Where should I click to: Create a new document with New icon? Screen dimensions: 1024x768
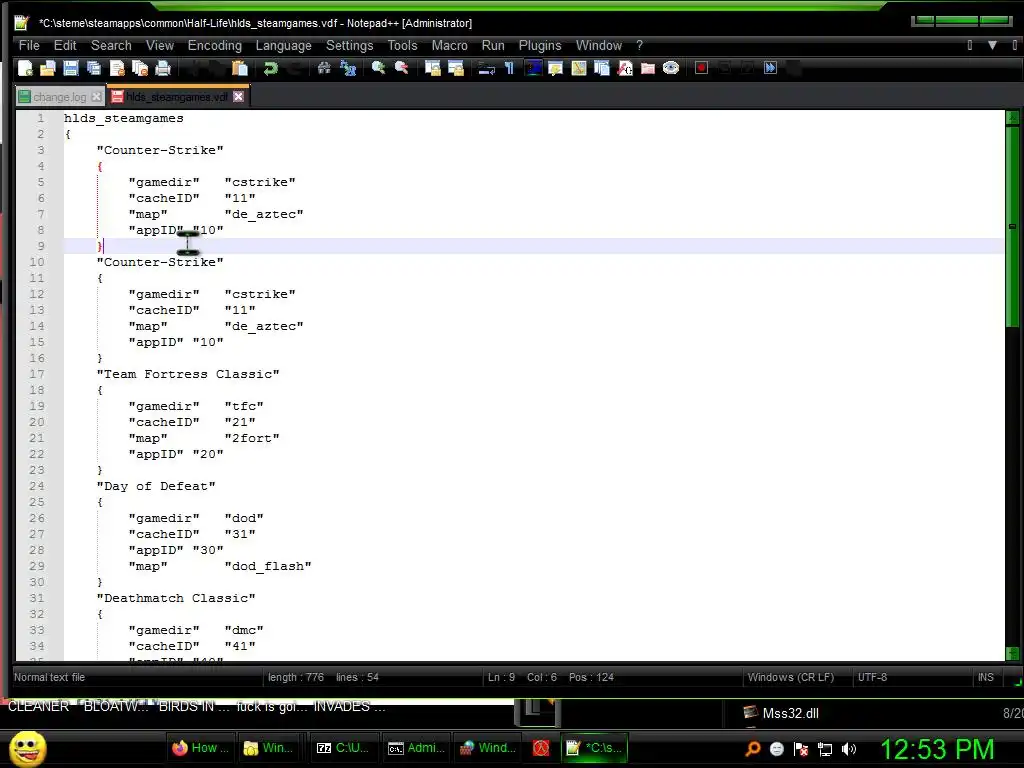click(25, 68)
